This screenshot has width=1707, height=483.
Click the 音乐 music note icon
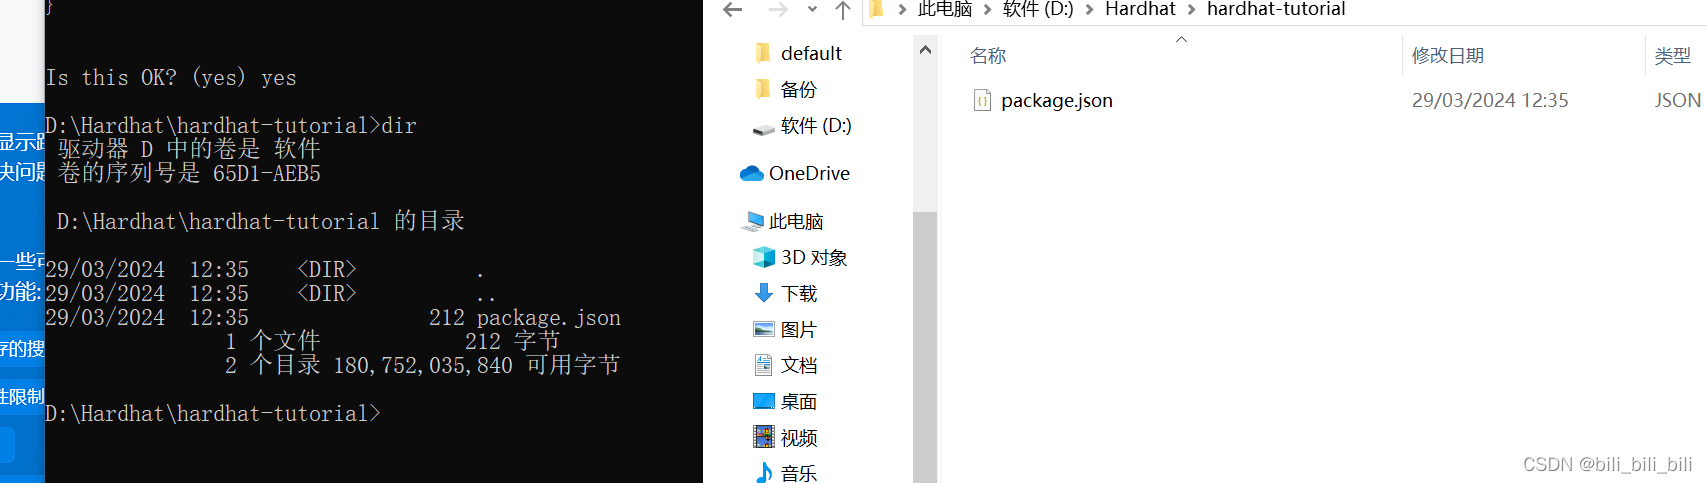[x=764, y=472]
